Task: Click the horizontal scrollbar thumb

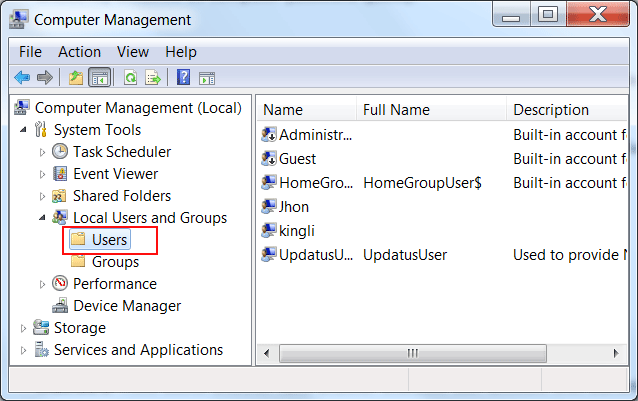Action: point(413,353)
